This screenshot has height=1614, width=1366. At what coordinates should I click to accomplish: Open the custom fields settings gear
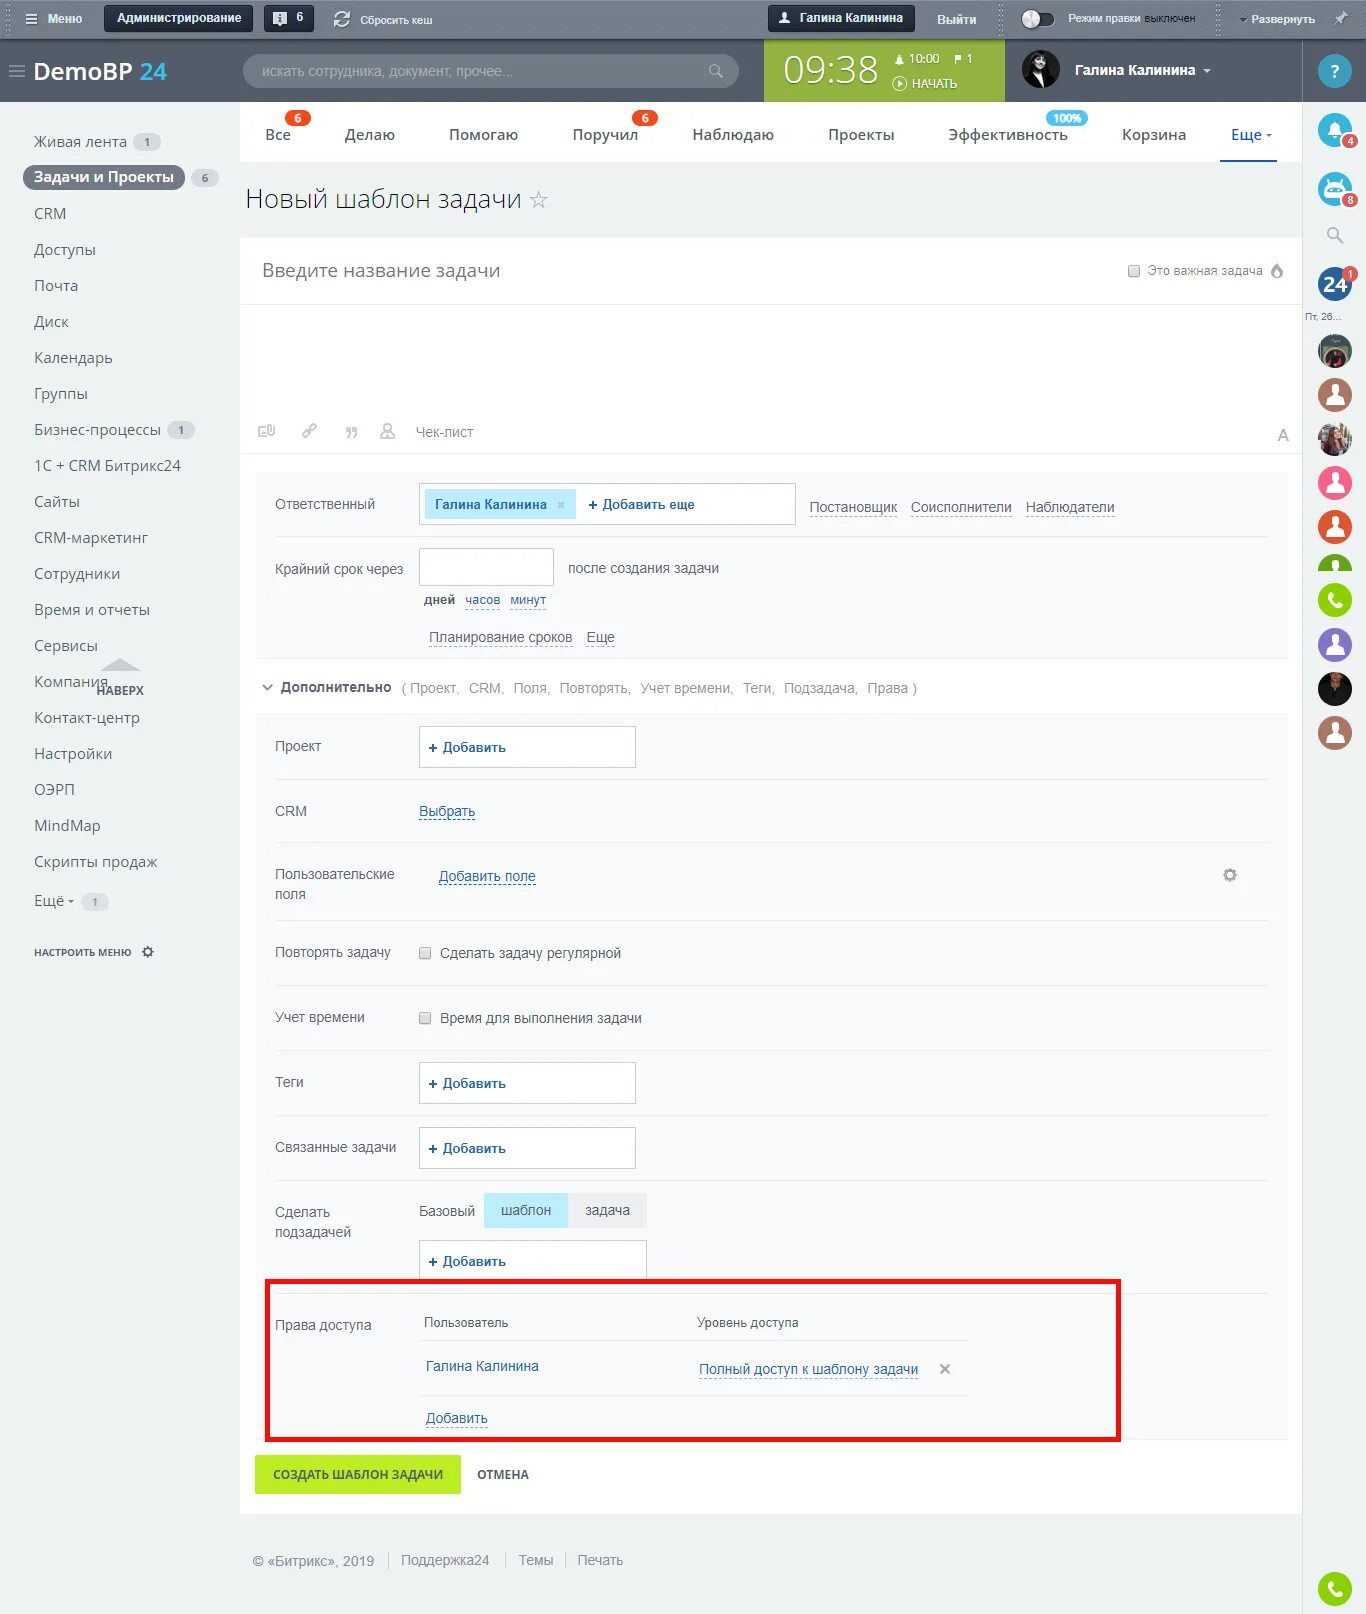click(x=1230, y=875)
